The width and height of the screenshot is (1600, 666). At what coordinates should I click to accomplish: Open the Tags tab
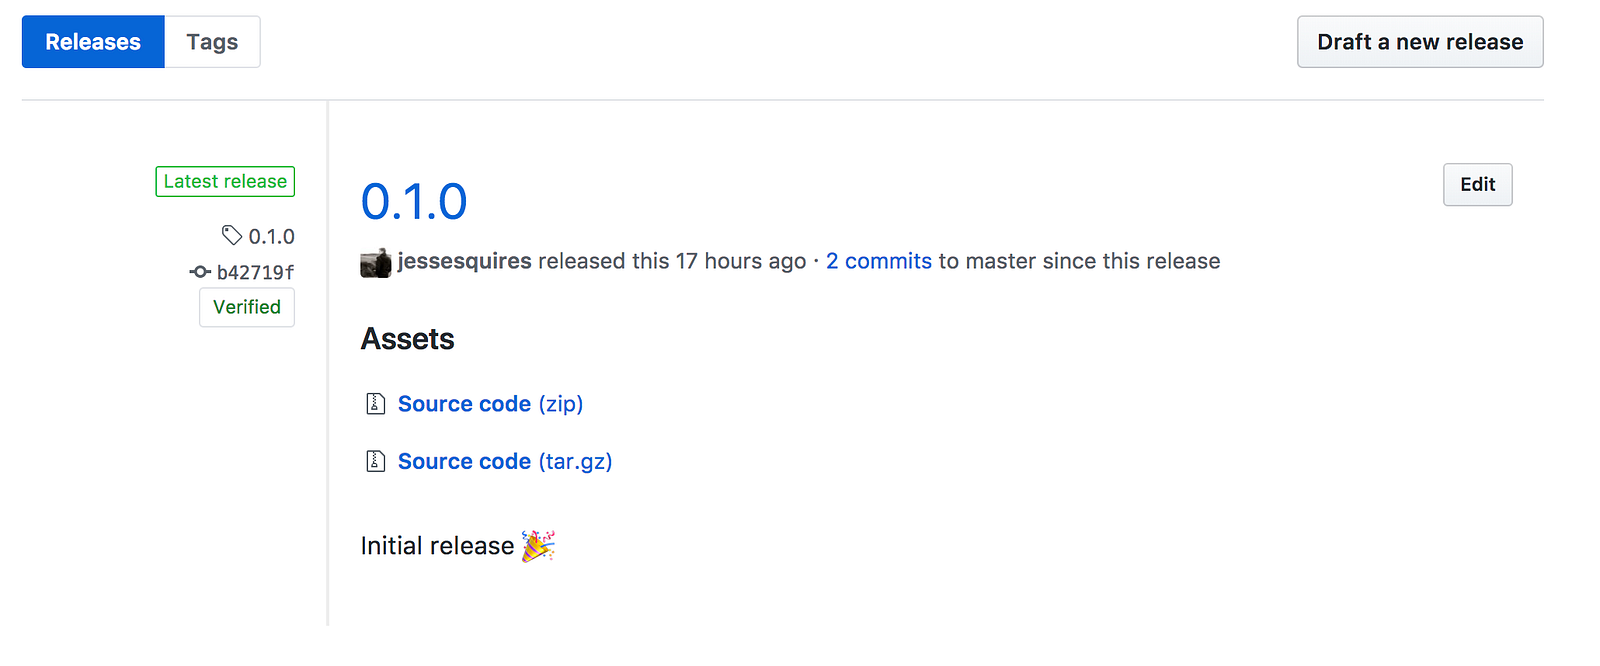click(x=212, y=42)
